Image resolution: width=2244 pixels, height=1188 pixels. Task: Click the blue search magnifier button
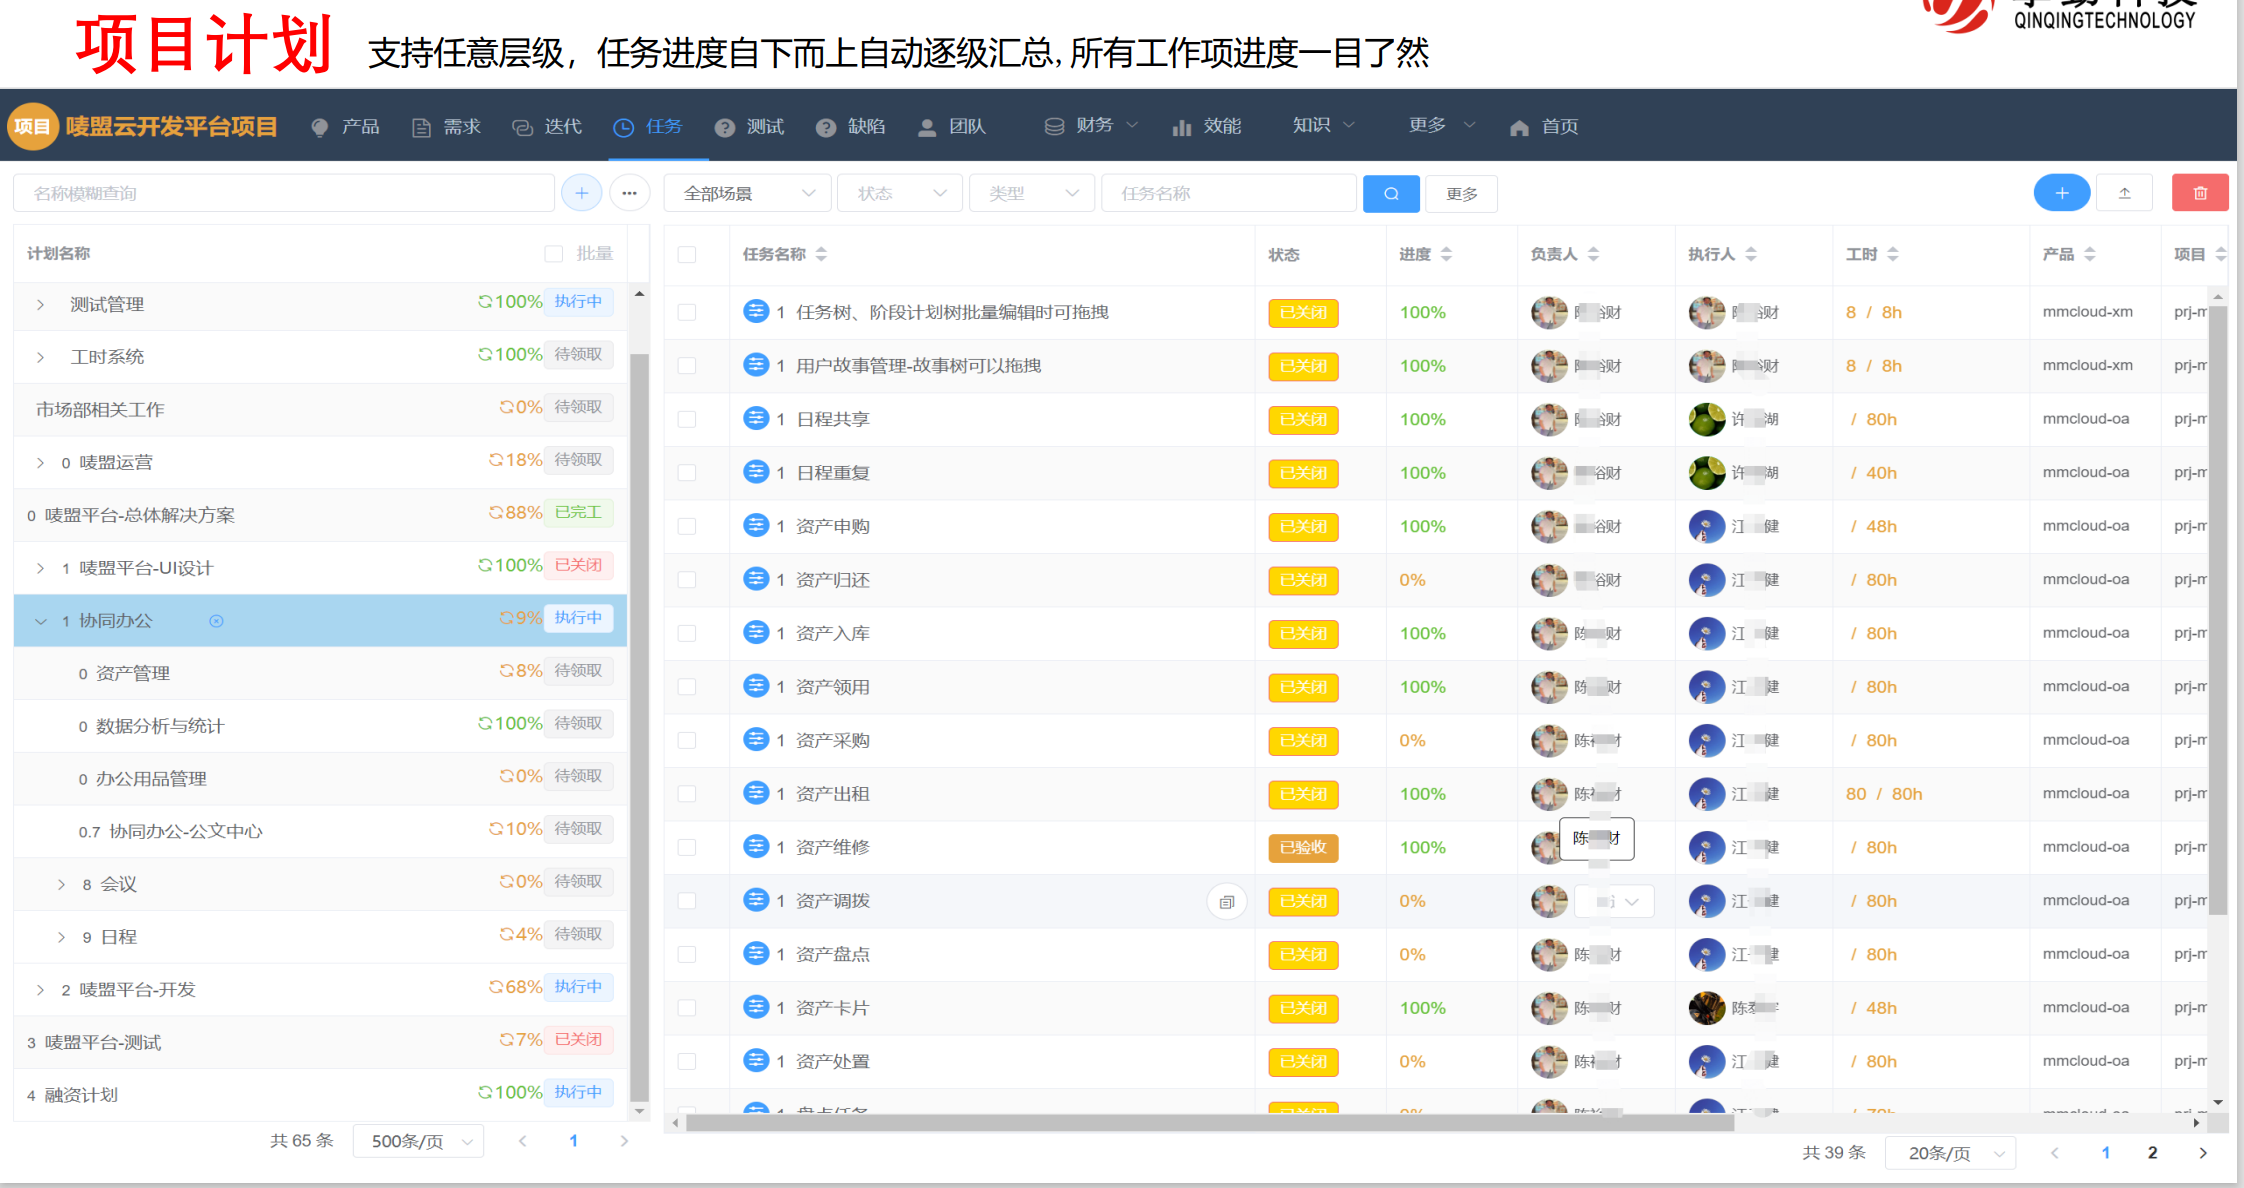click(1390, 193)
